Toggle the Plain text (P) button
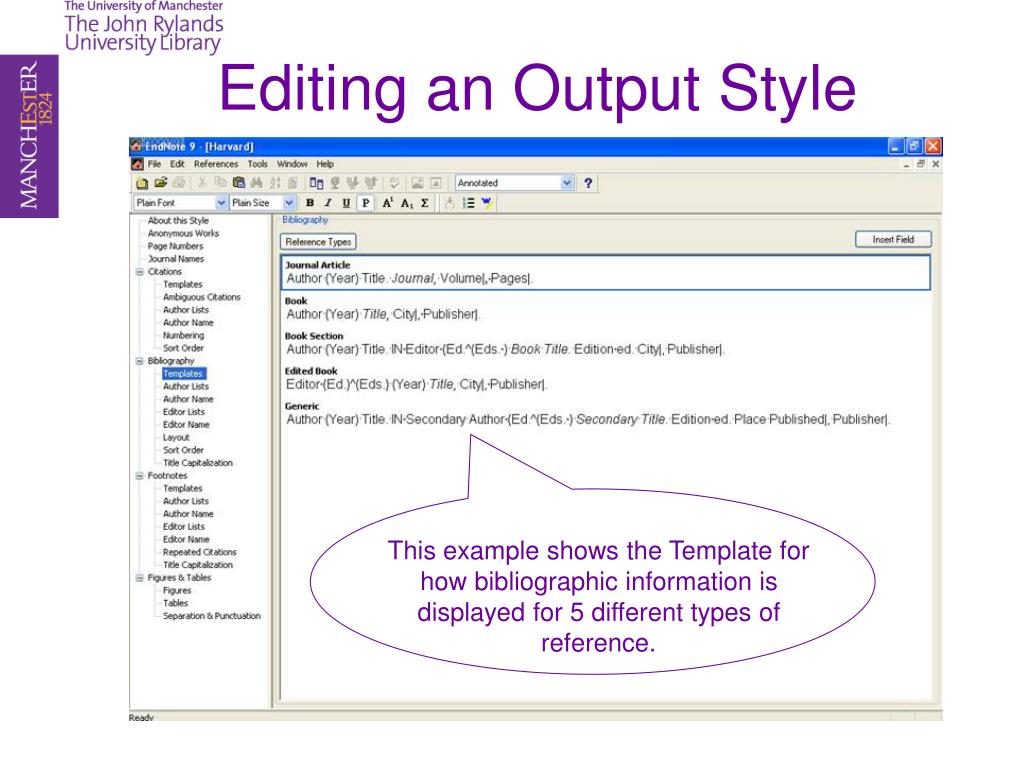Image resolution: width=1024 pixels, height=768 pixels. (366, 201)
